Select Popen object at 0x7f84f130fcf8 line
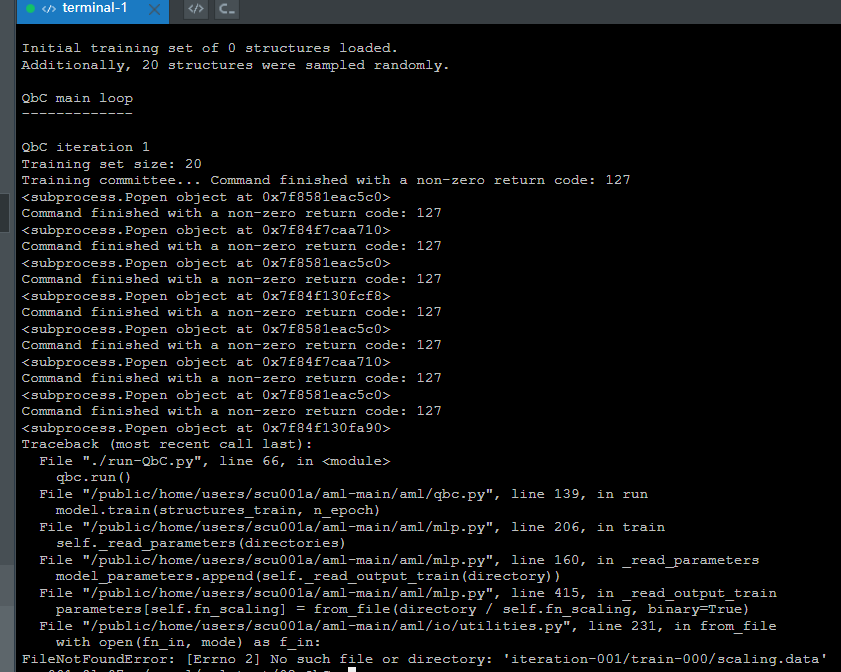Screen dimensions: 841x672 (206, 296)
